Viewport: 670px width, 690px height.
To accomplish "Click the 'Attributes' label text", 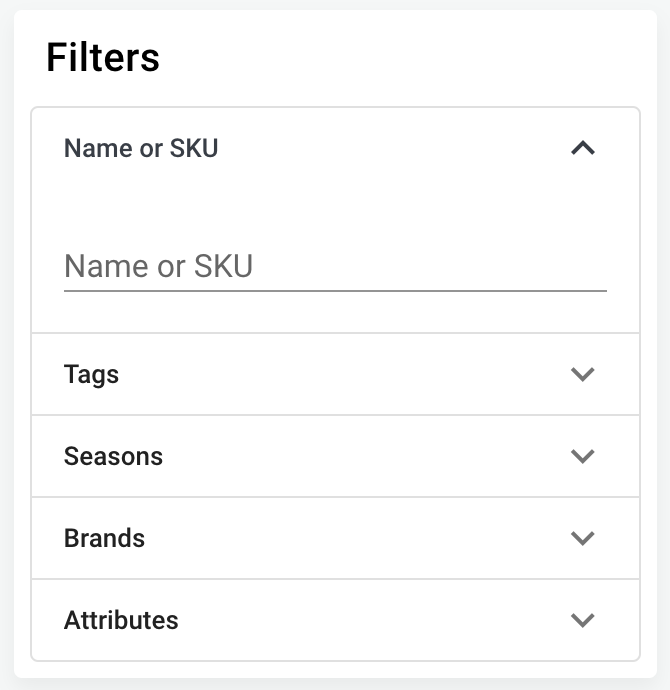I will click(x=121, y=620).
